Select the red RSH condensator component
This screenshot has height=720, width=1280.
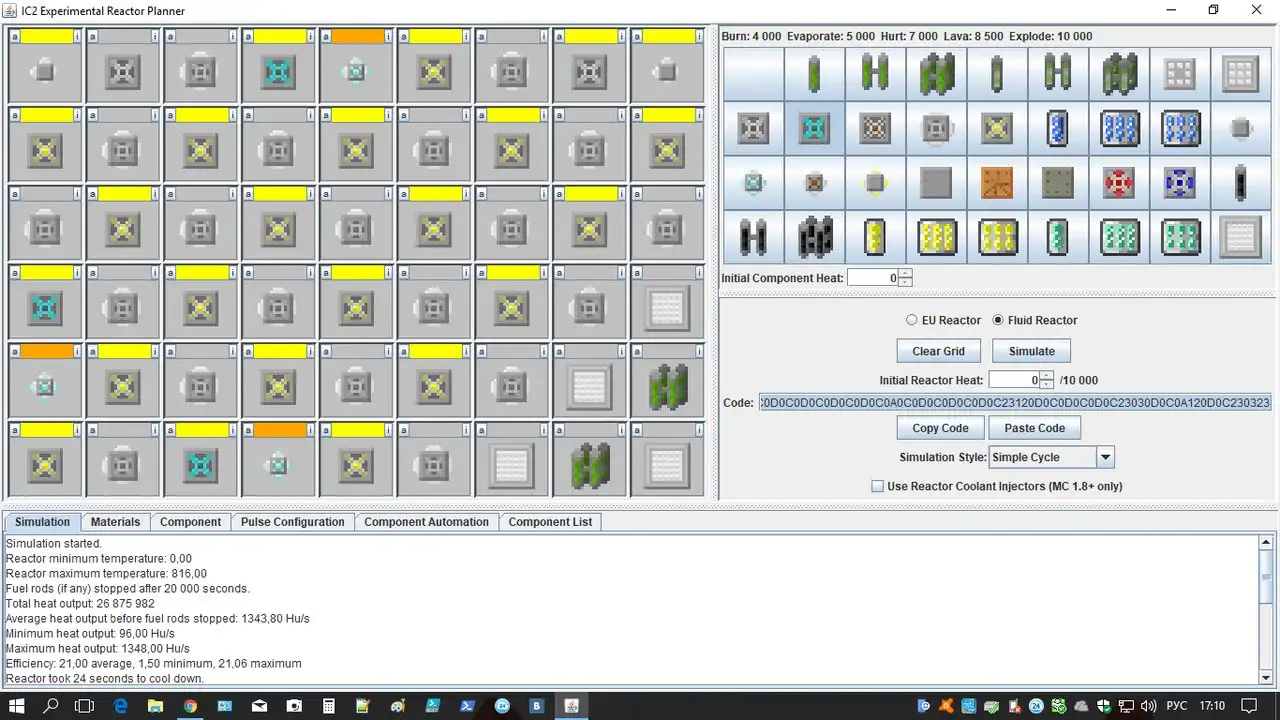[1118, 183]
